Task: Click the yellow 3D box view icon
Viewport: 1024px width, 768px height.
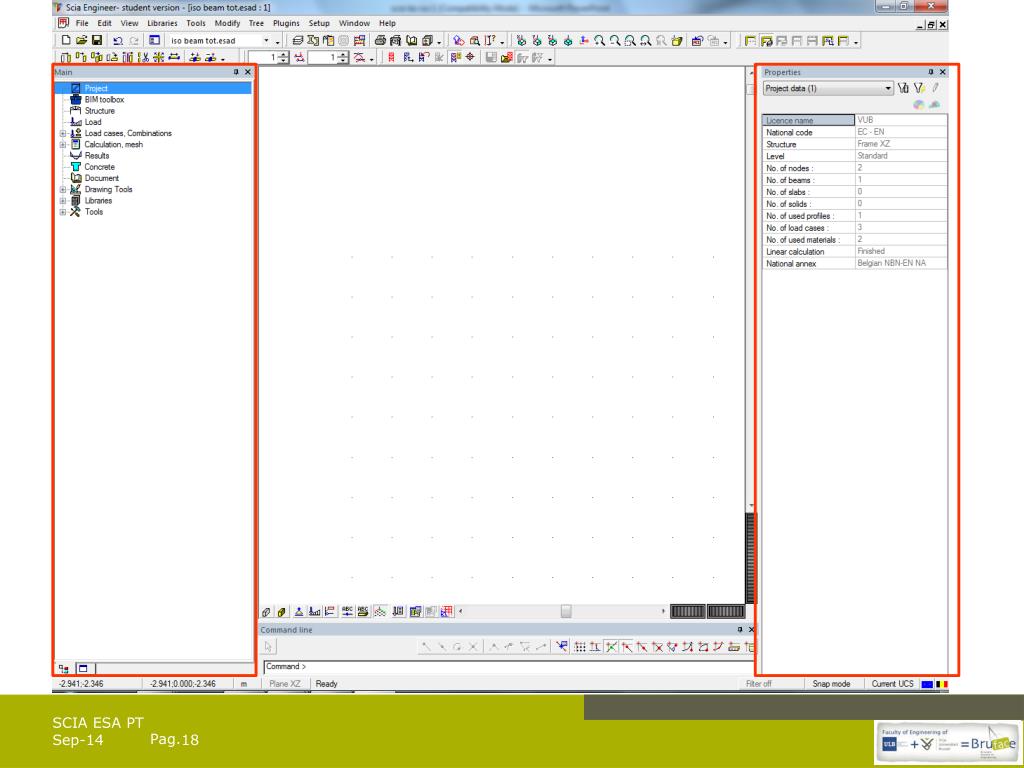Action: (x=677, y=40)
